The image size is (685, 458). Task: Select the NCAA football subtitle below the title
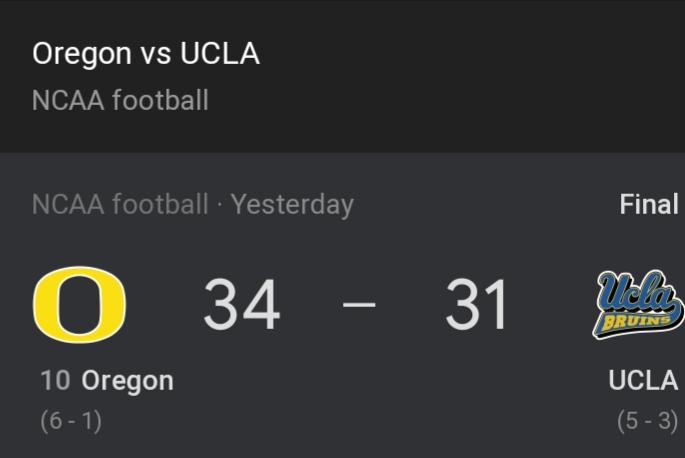click(x=120, y=100)
